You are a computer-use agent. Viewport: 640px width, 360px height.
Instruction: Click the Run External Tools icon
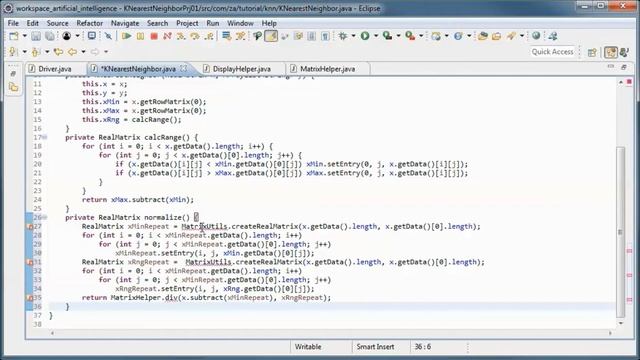point(410,36)
